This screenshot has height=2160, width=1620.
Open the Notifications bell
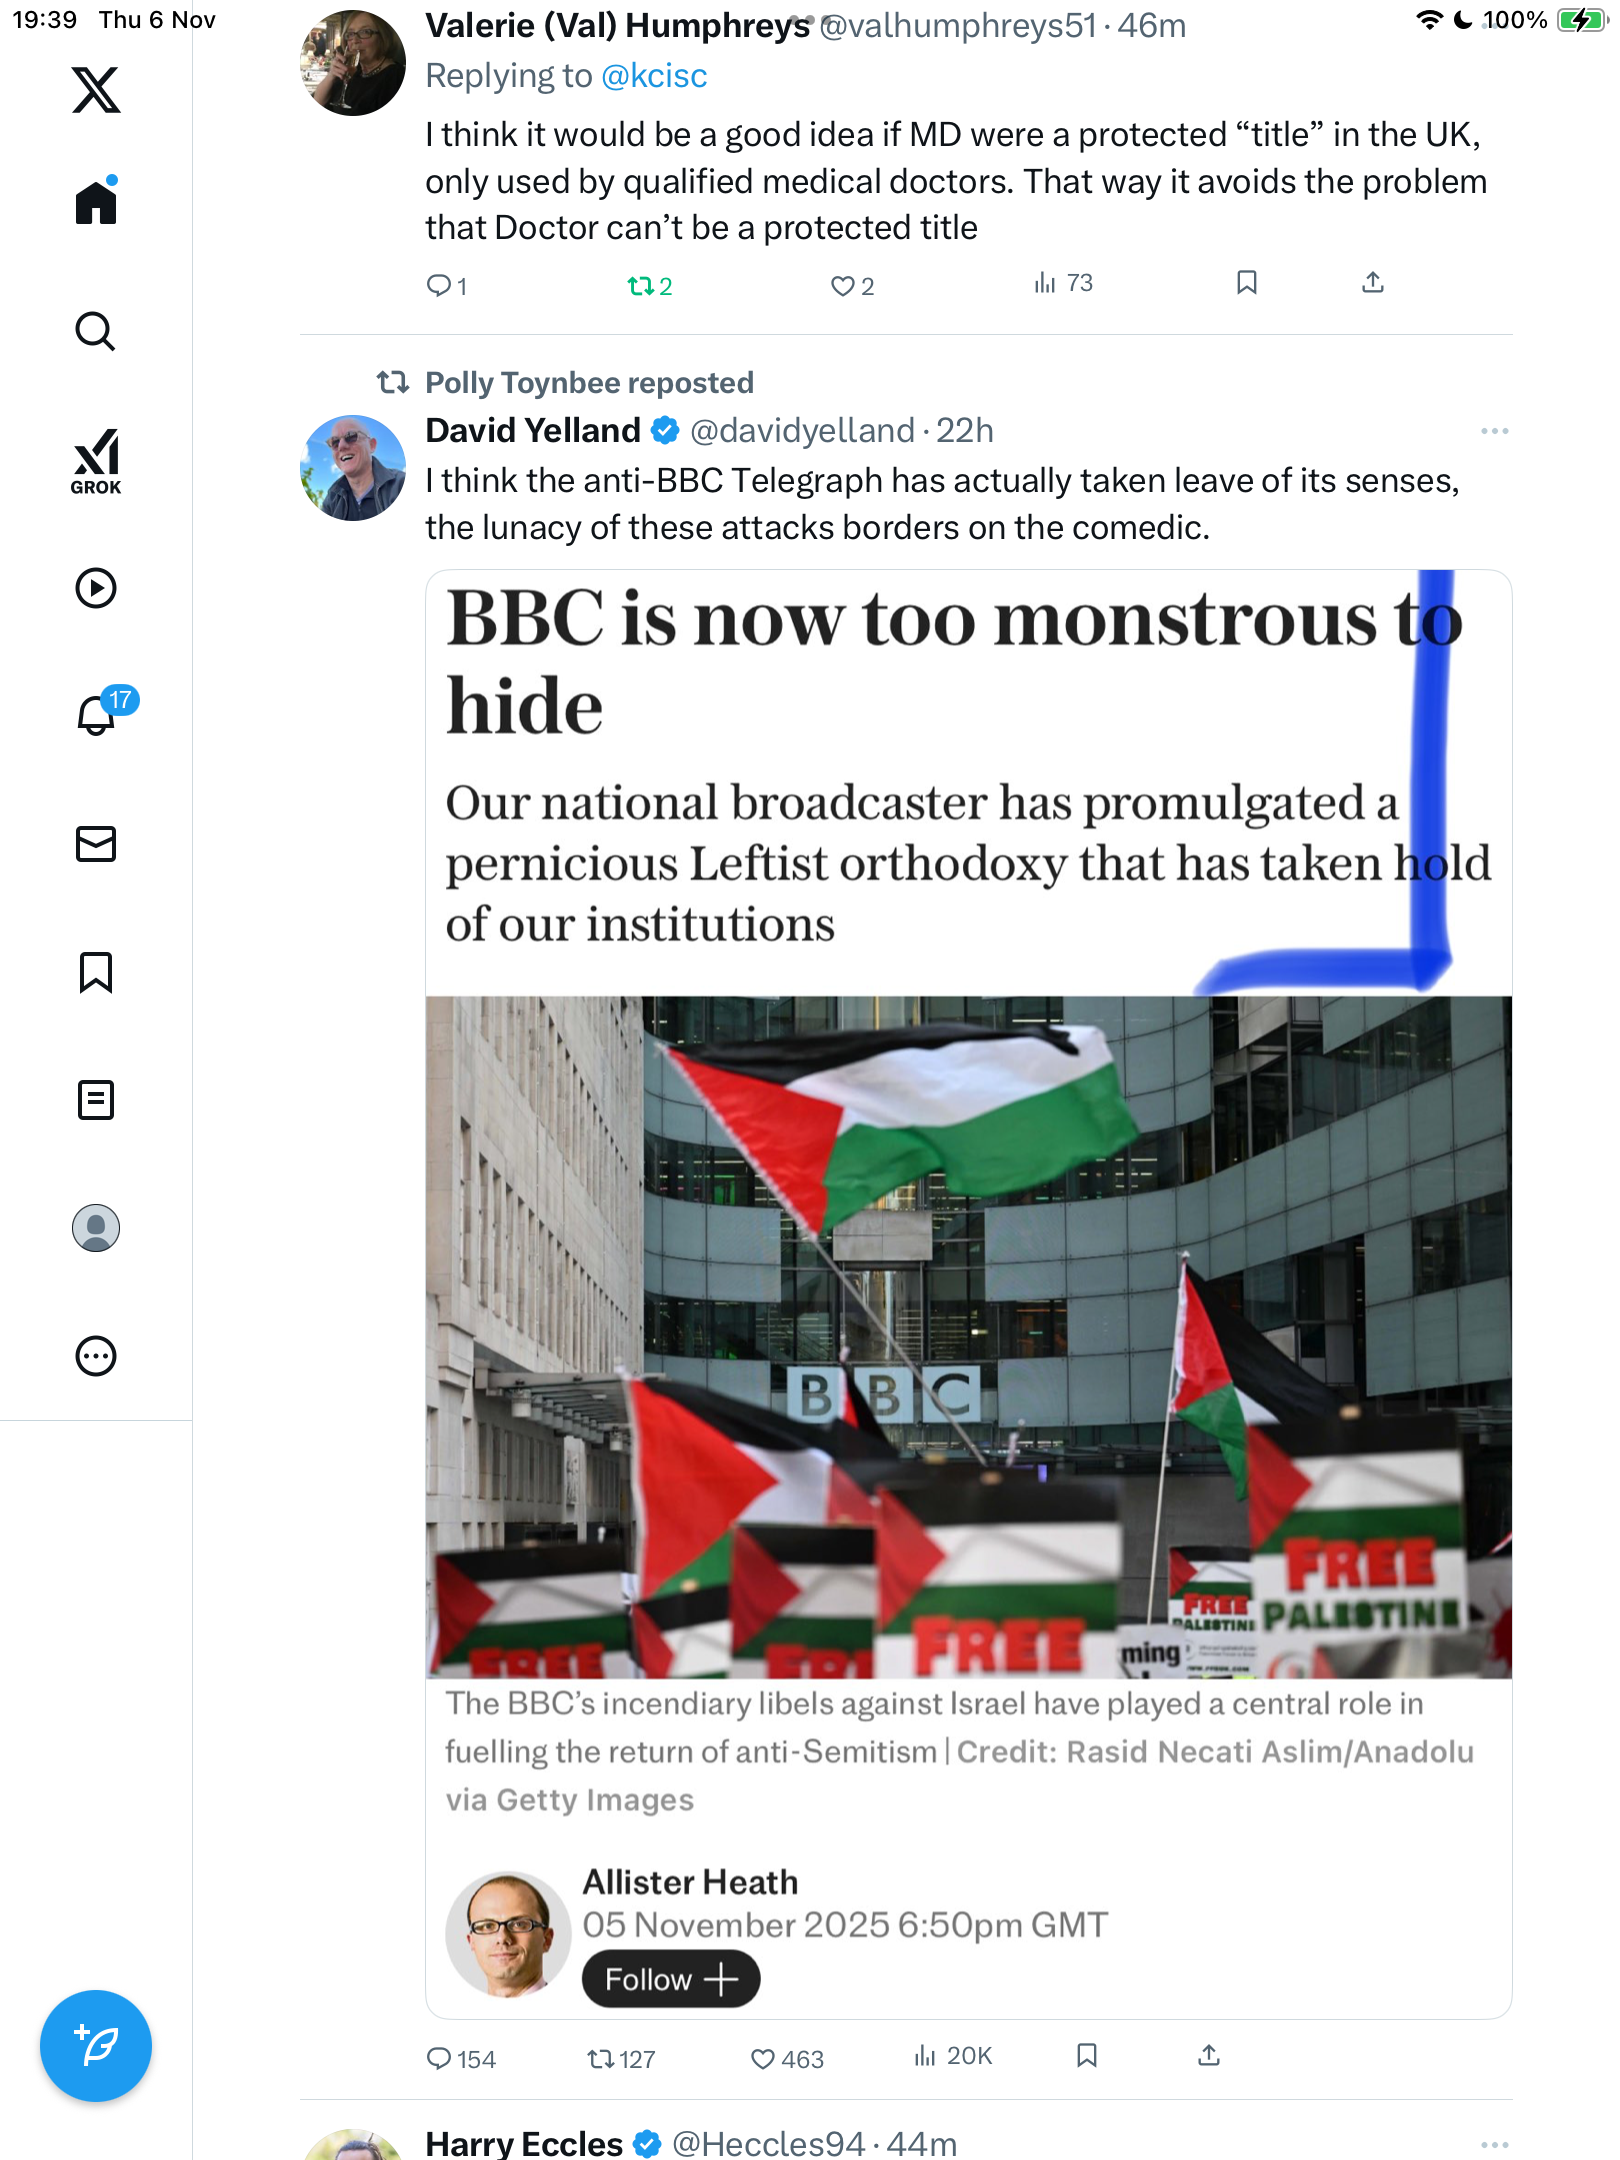pyautogui.click(x=97, y=715)
